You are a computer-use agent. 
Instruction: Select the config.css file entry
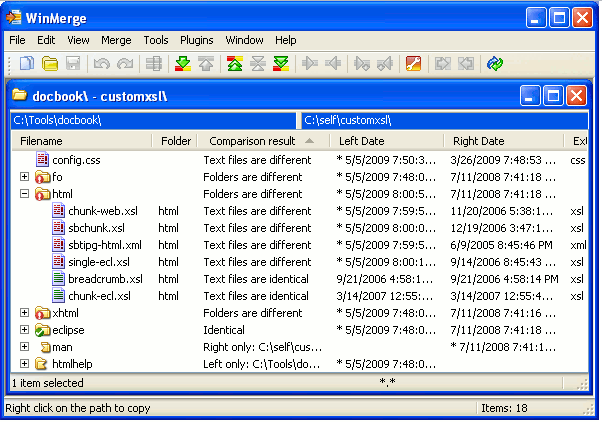76,160
